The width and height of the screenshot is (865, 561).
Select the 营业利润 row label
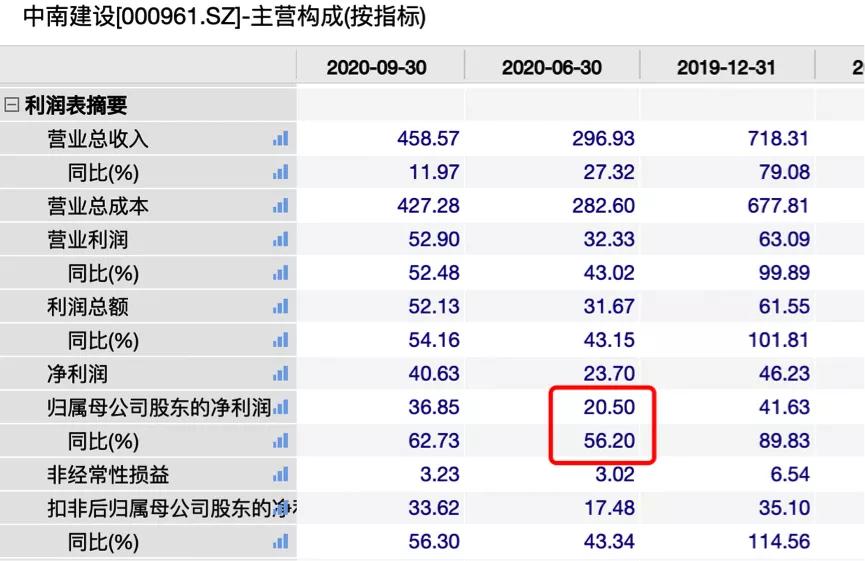pos(88,239)
